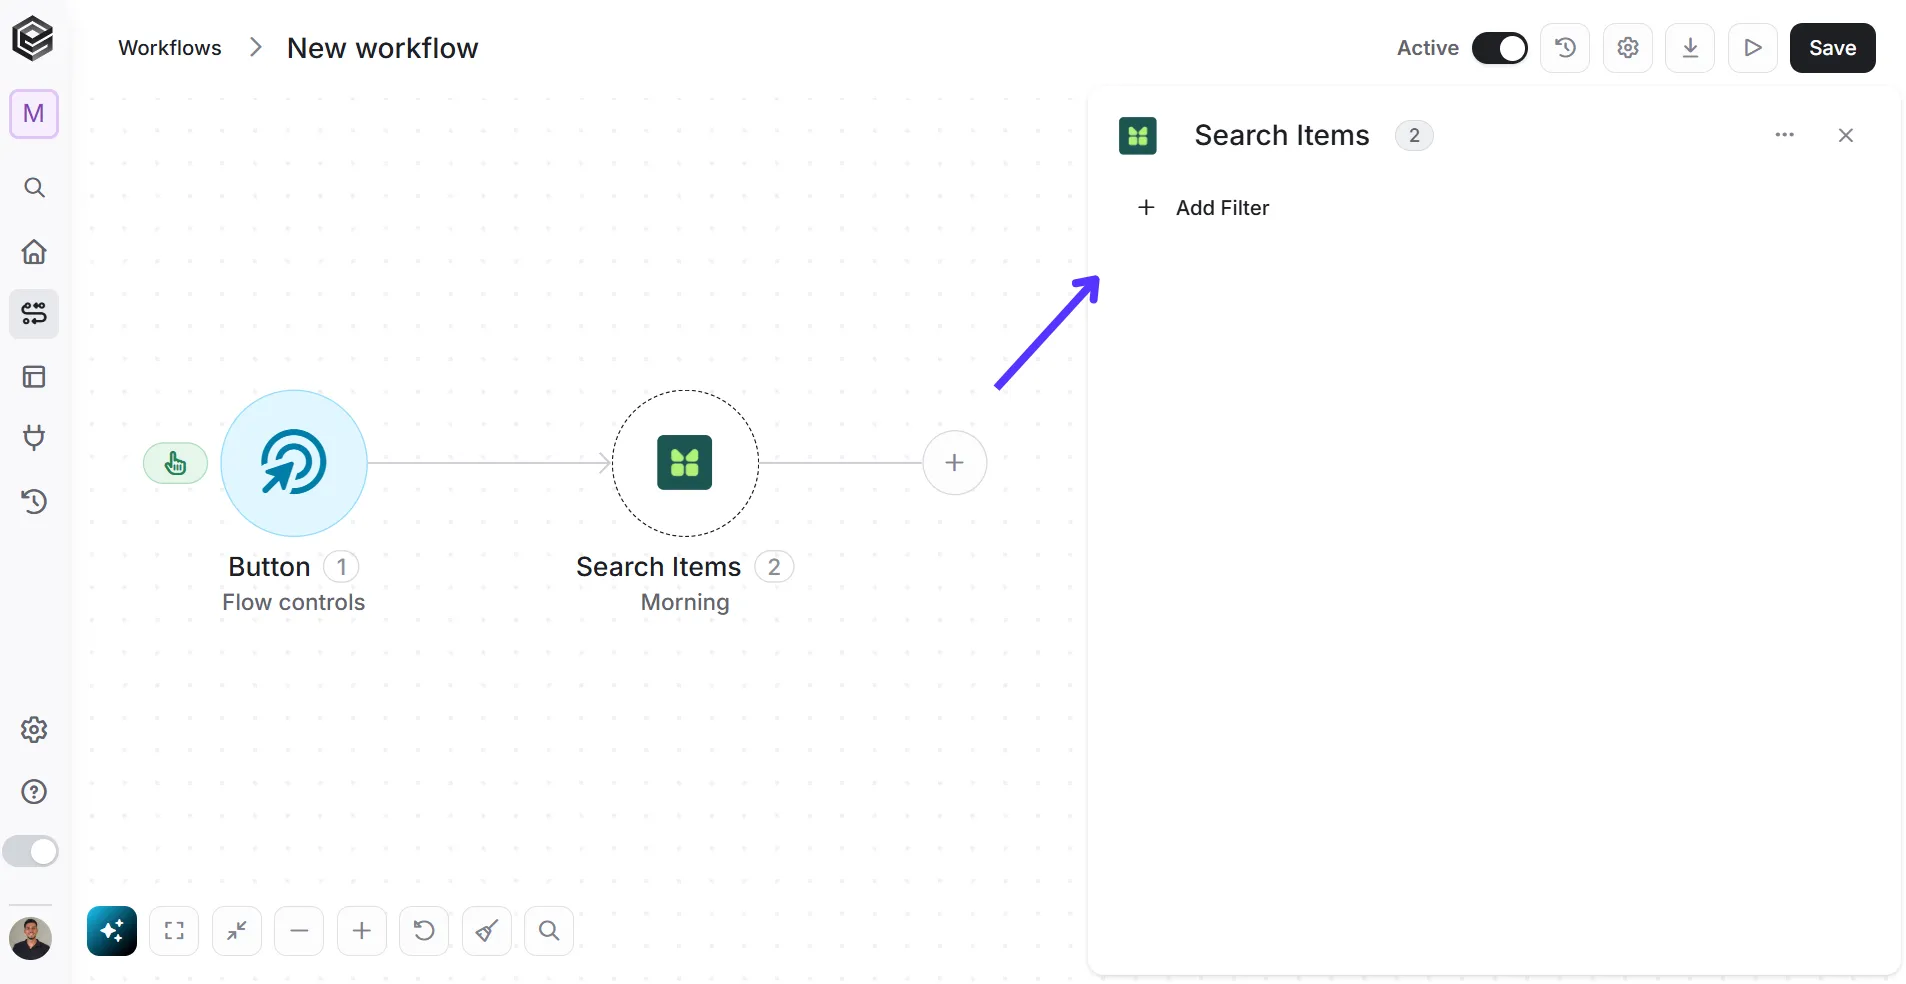Image resolution: width=1906 pixels, height=984 pixels.
Task: Open workflow version history icon
Action: pos(1565,48)
